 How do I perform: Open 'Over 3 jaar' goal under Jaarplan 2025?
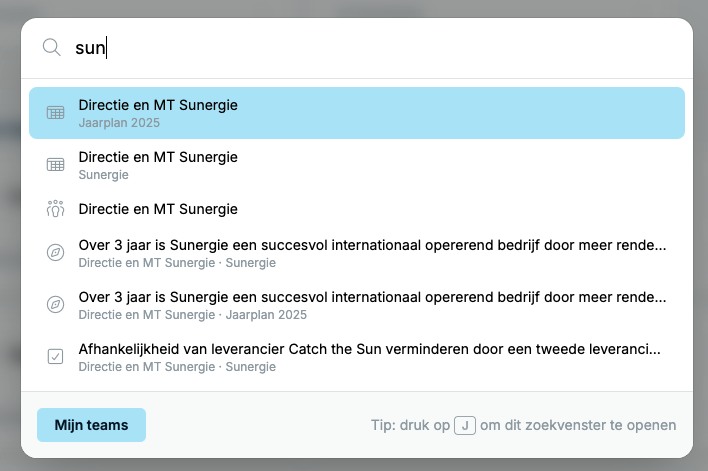(357, 305)
